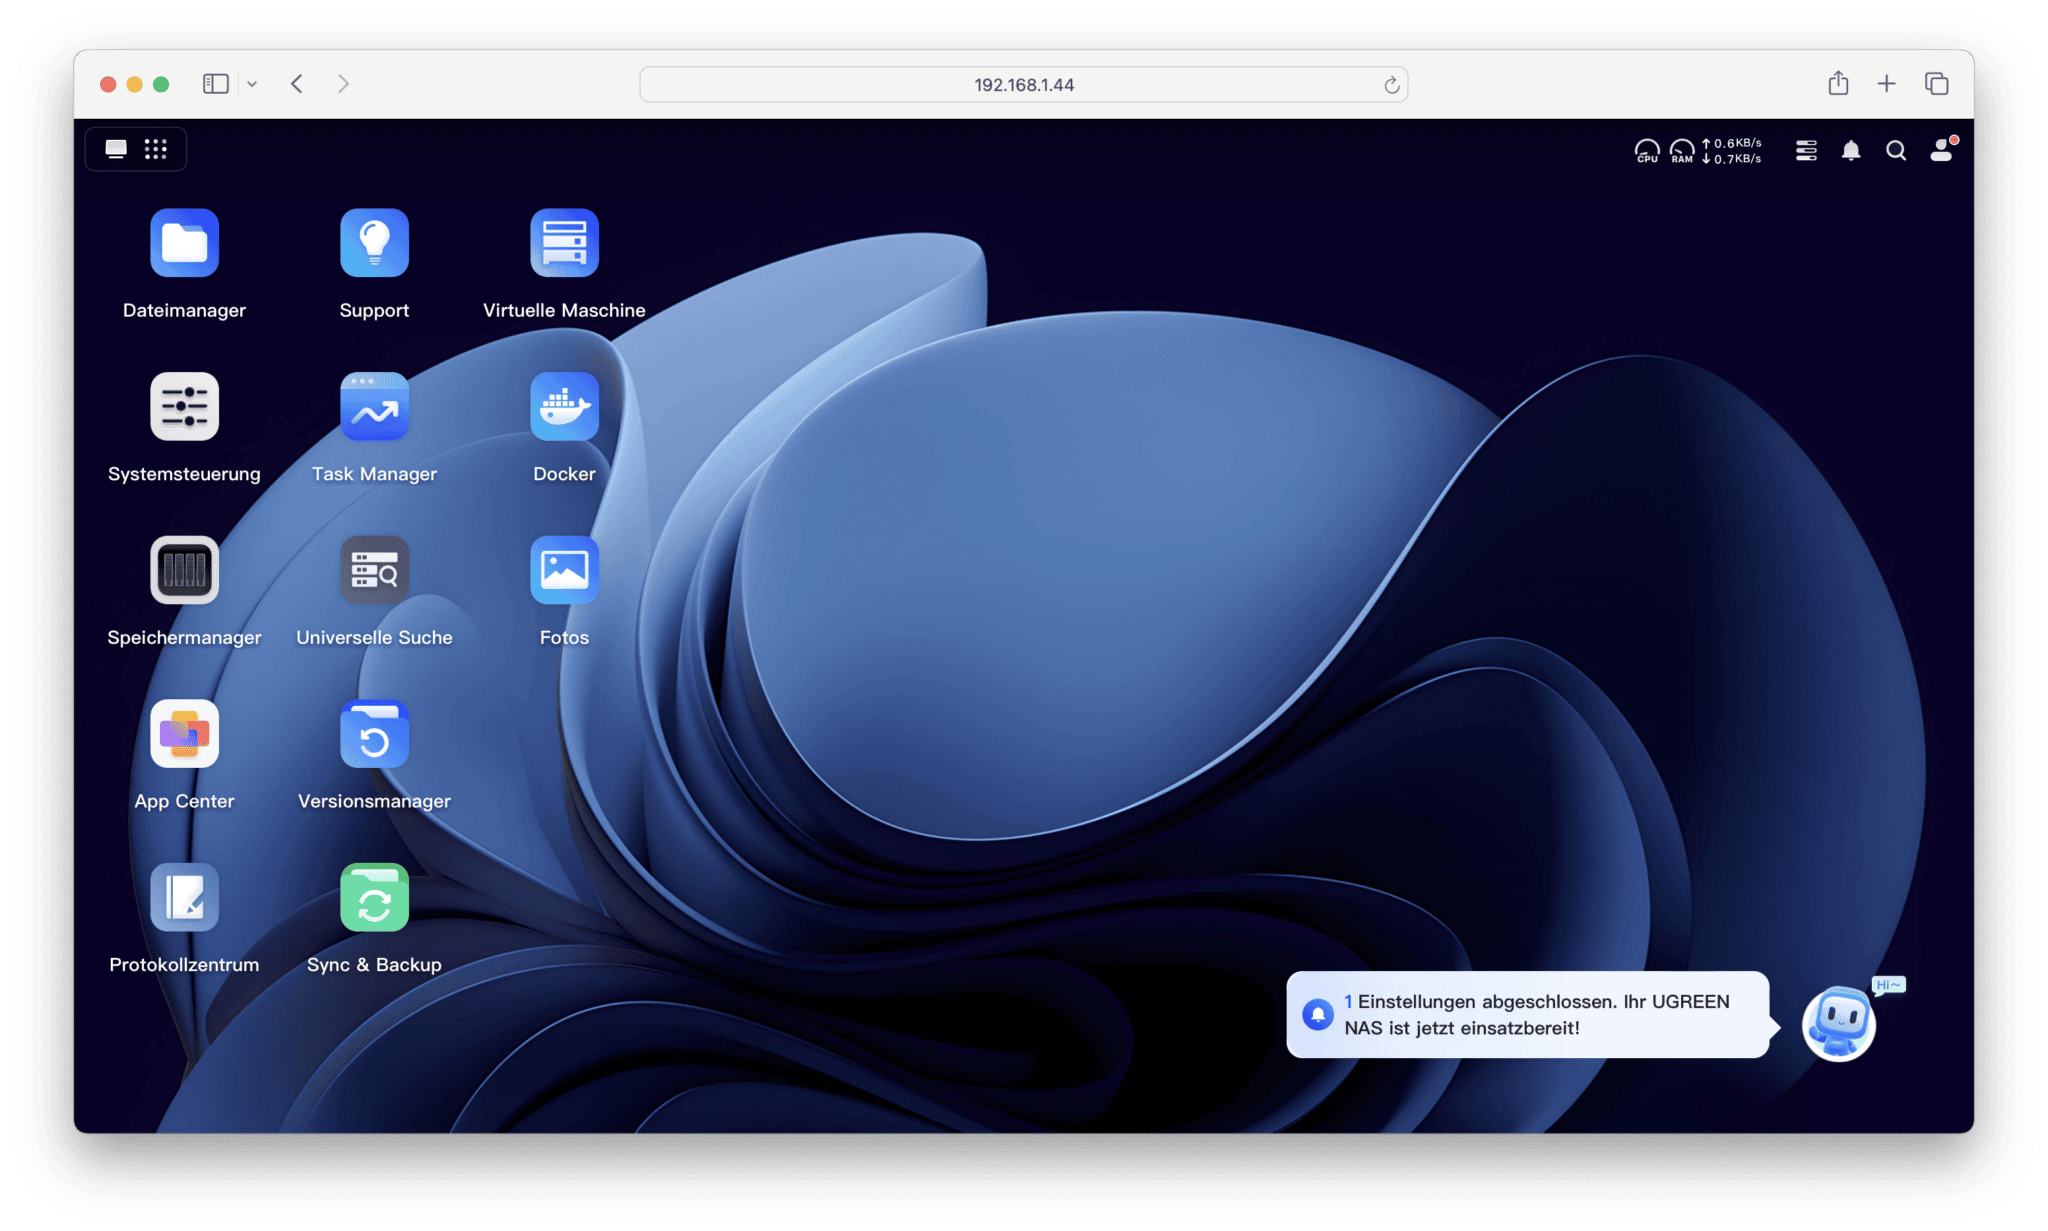Screen dimensions: 2048x1231
Task: Open the Support lightbulb app
Action: [374, 243]
